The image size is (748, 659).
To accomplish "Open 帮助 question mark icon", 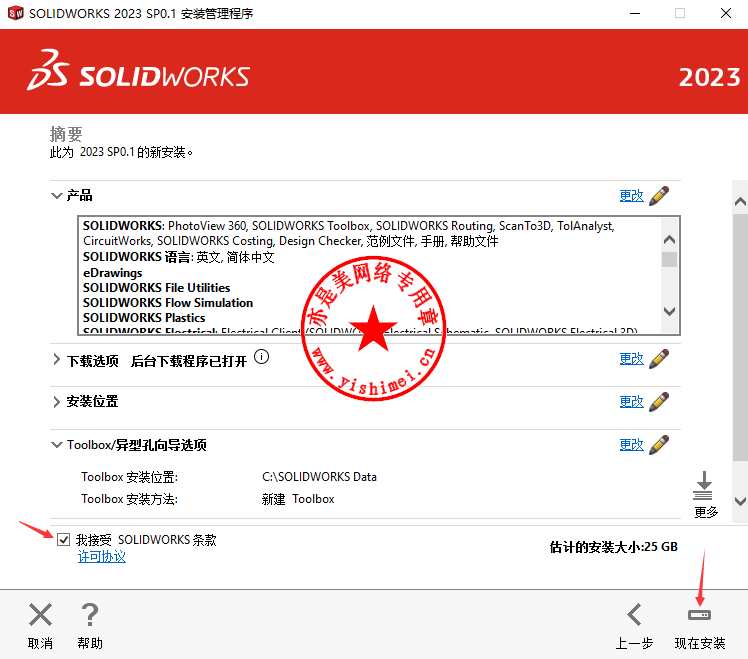I will click(90, 614).
